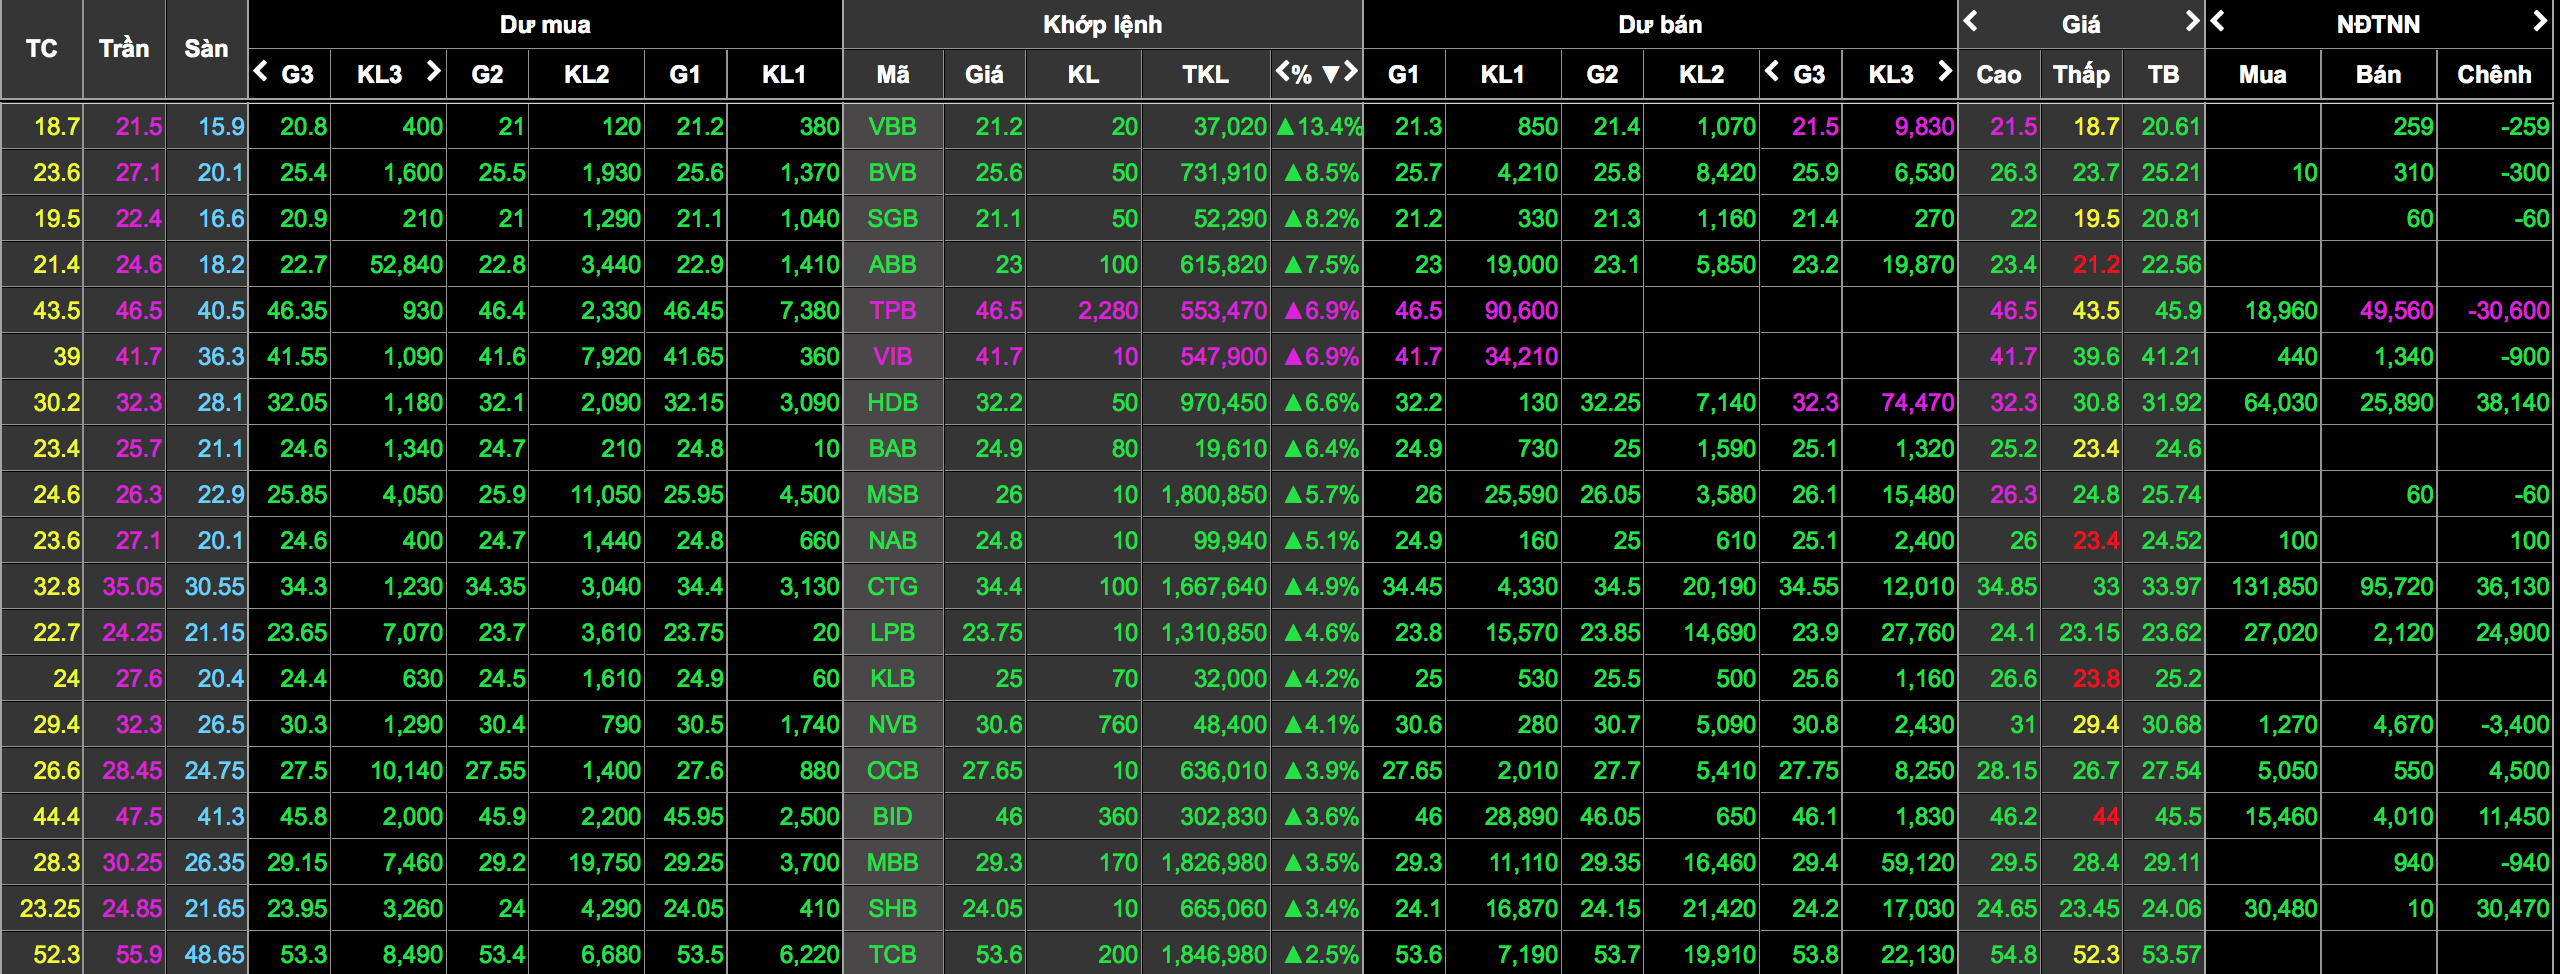
Task: Click left arrow of Giá header group
Action: pos(1971,21)
